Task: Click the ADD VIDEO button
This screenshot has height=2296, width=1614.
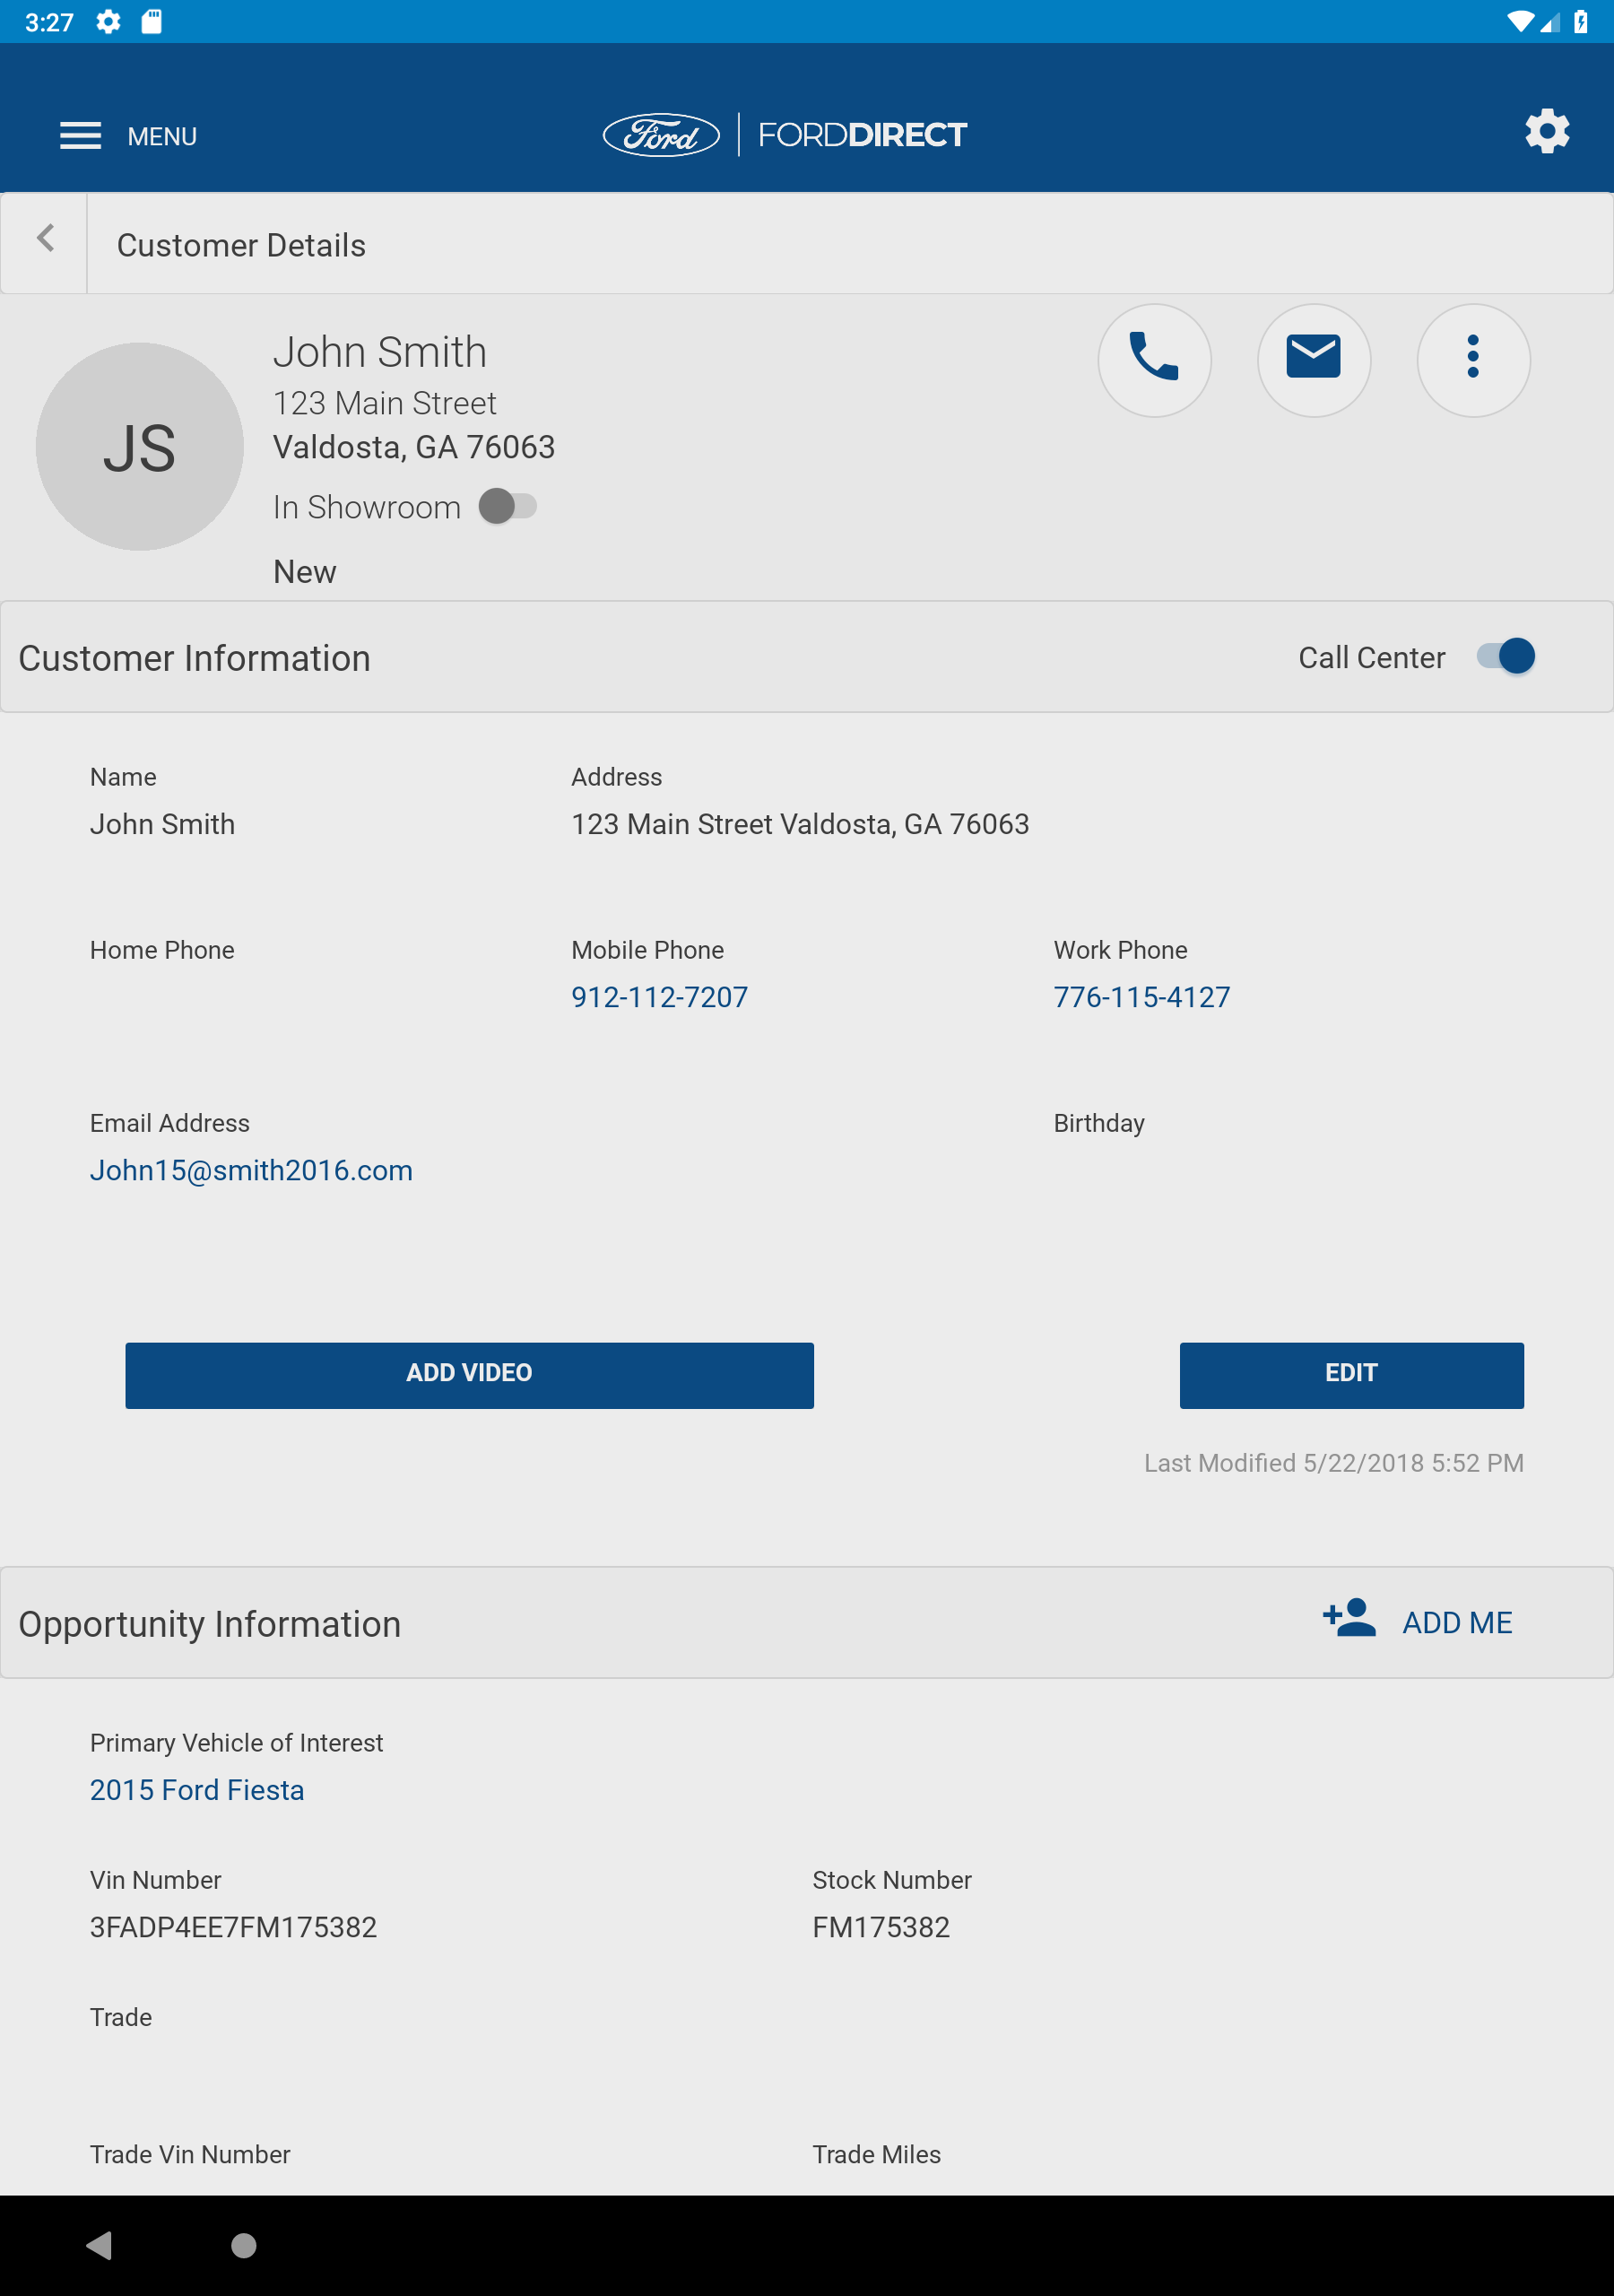Action: tap(469, 1375)
